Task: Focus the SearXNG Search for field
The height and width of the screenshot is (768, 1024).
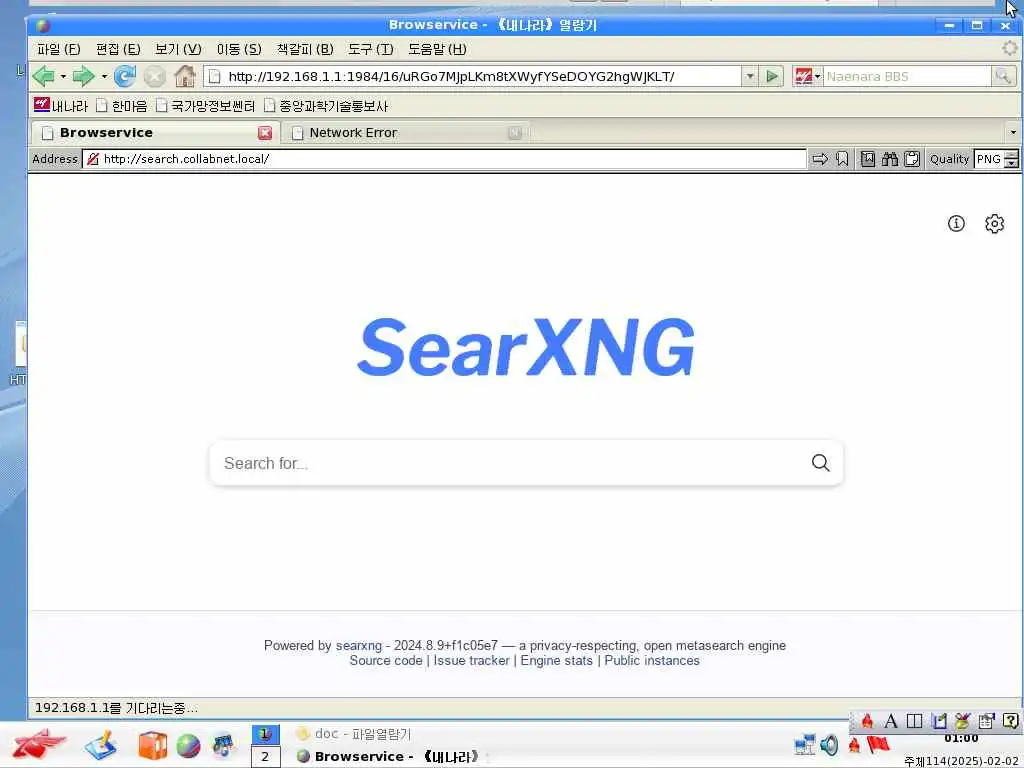Action: click(x=509, y=463)
